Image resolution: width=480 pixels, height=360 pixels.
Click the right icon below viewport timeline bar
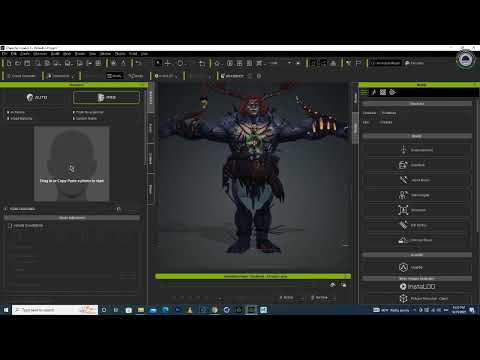click(343, 285)
